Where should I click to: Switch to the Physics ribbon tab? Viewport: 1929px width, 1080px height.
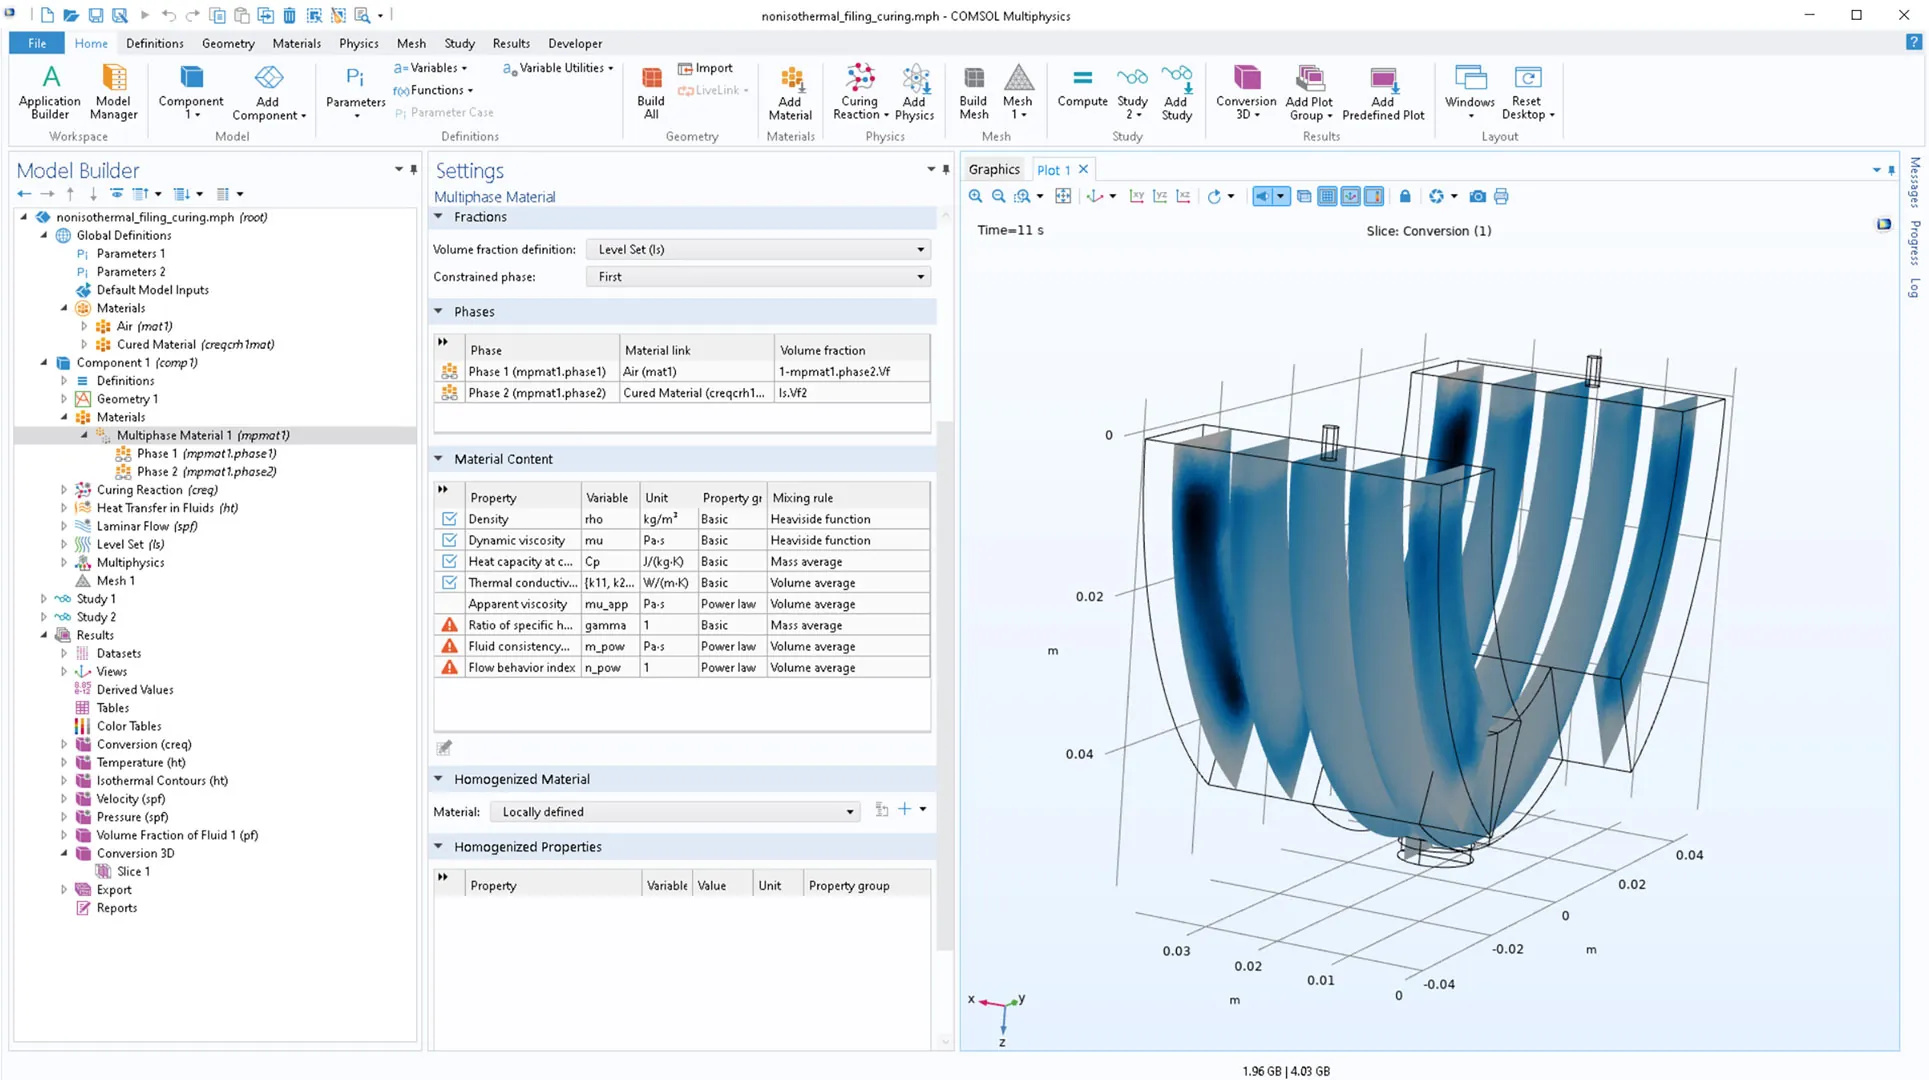(x=358, y=43)
